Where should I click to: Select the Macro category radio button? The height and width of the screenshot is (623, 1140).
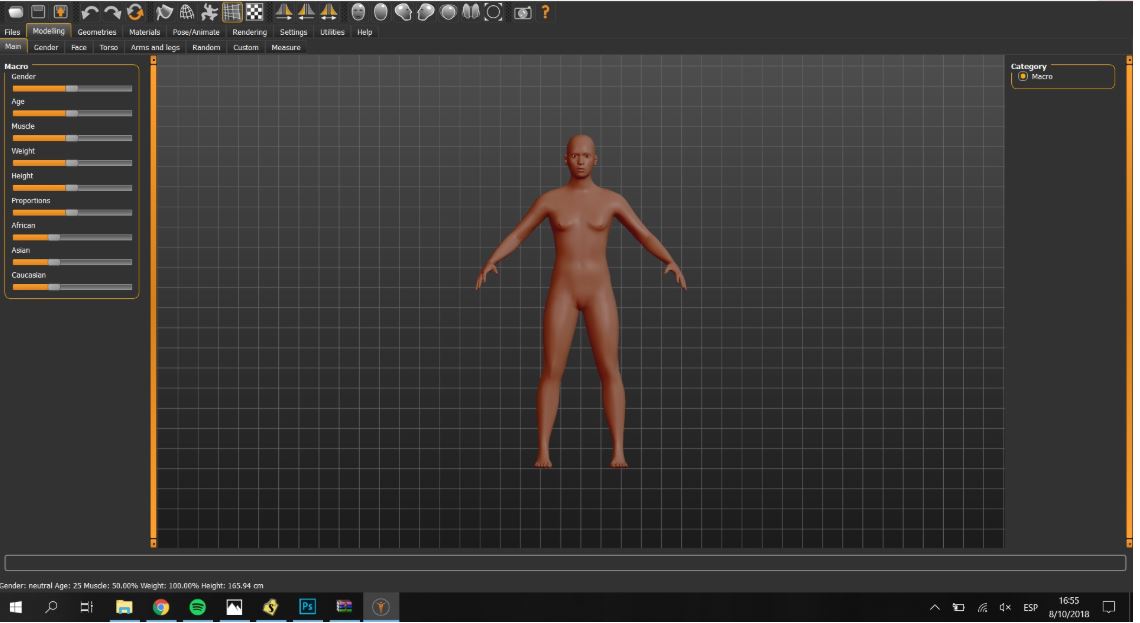pyautogui.click(x=1023, y=77)
